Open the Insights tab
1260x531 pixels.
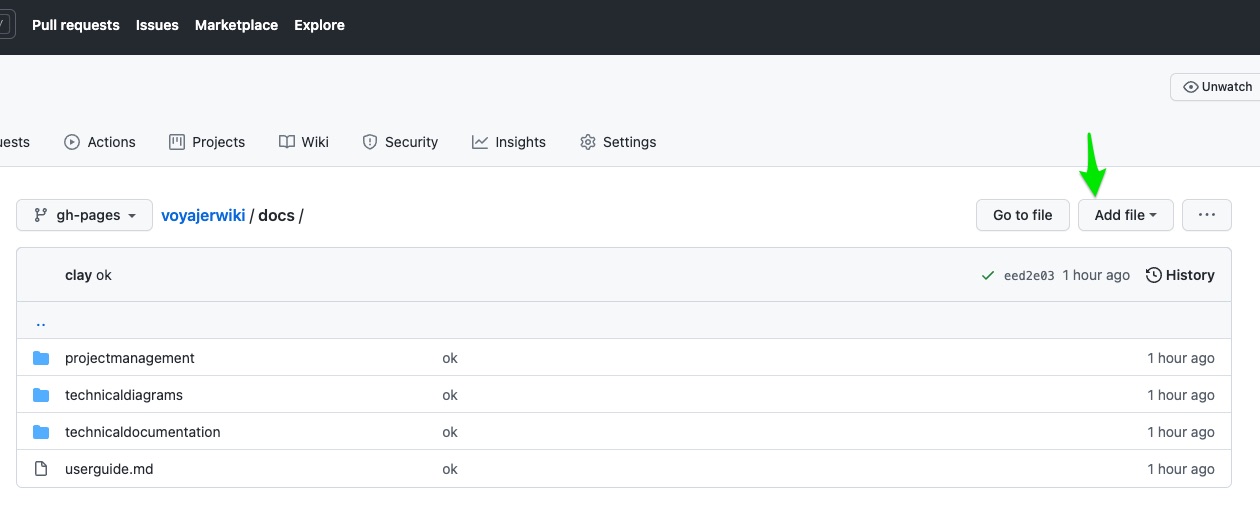(x=509, y=142)
